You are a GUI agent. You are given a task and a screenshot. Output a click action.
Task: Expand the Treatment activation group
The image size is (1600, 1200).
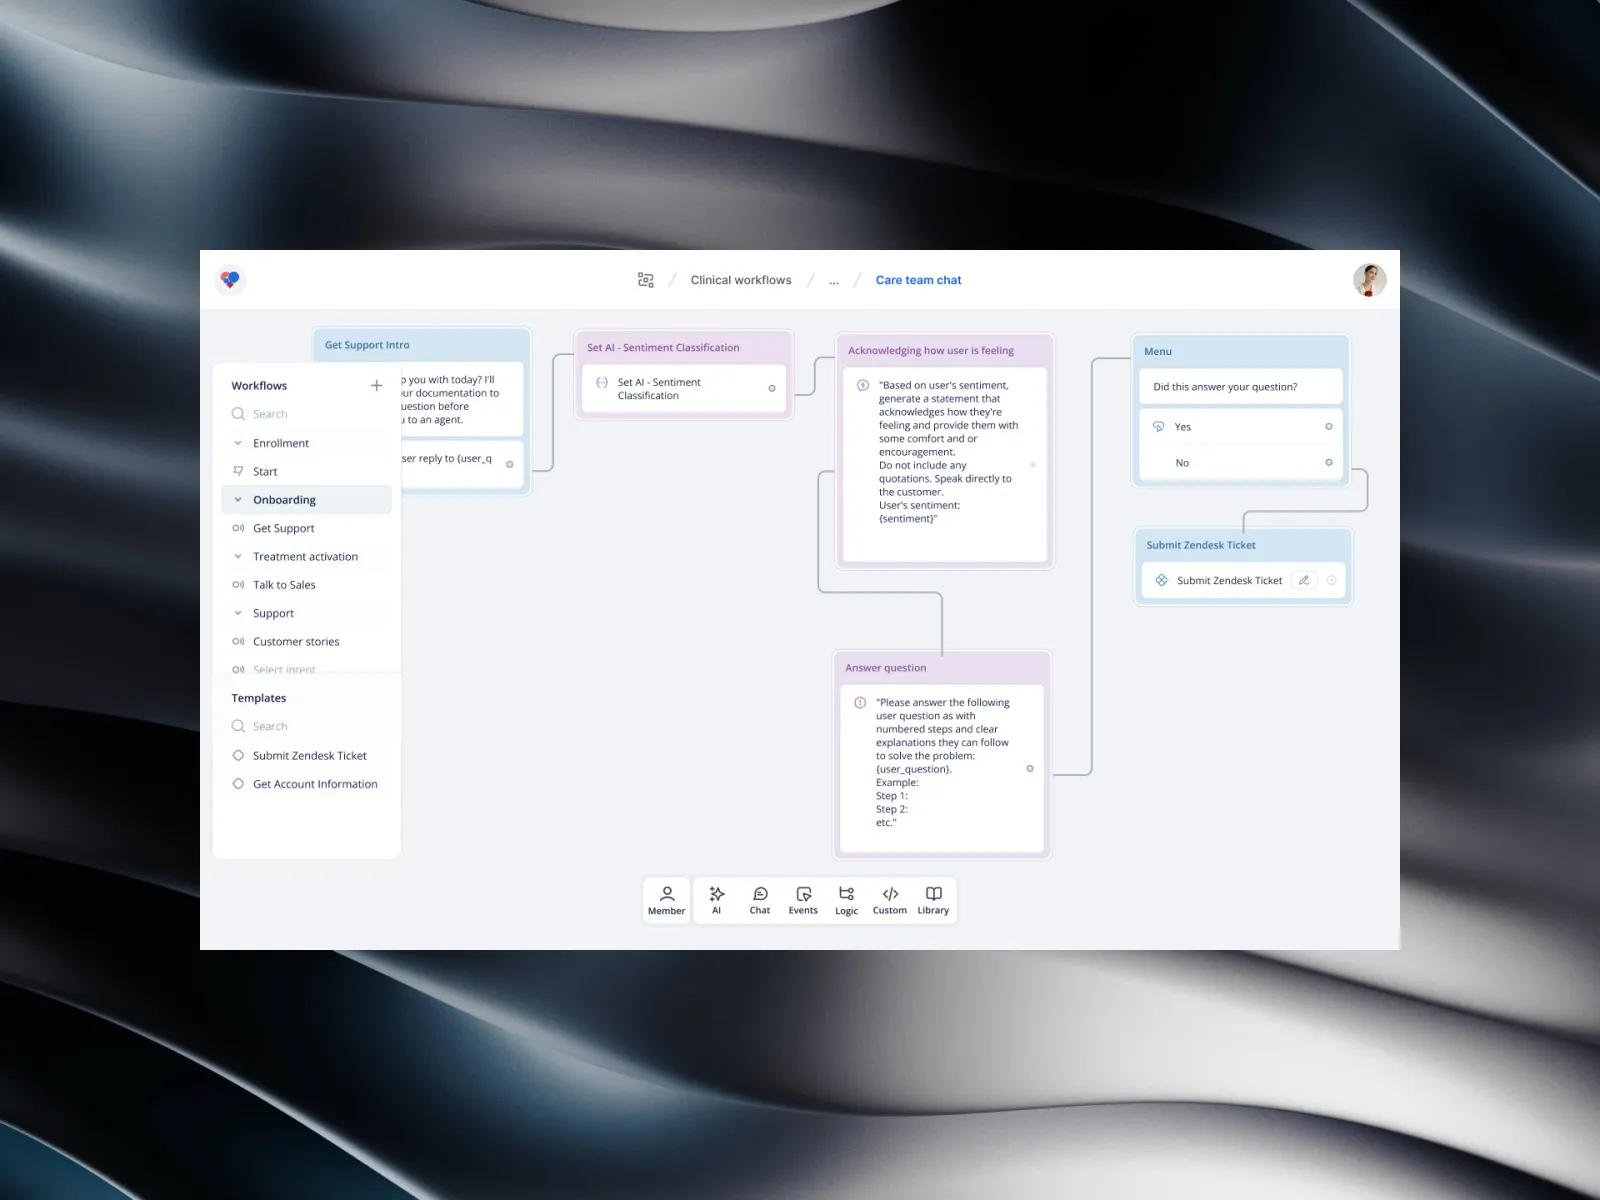pos(238,556)
